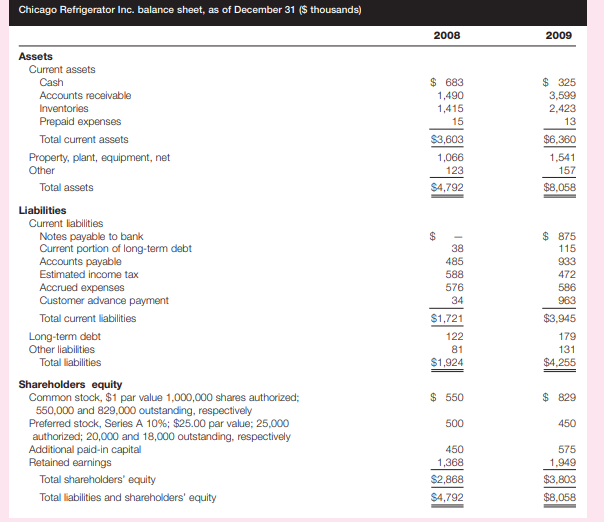
Task: Click the 2009 Other assets value 157
Action: 567,171
